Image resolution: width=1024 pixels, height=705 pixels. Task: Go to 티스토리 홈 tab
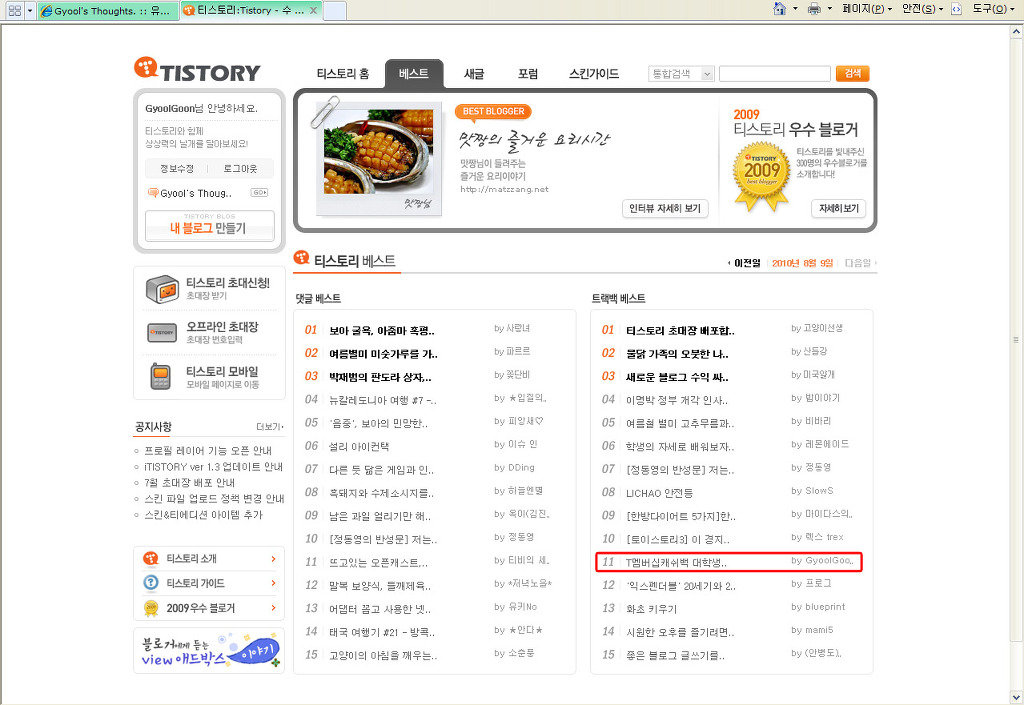pyautogui.click(x=343, y=74)
